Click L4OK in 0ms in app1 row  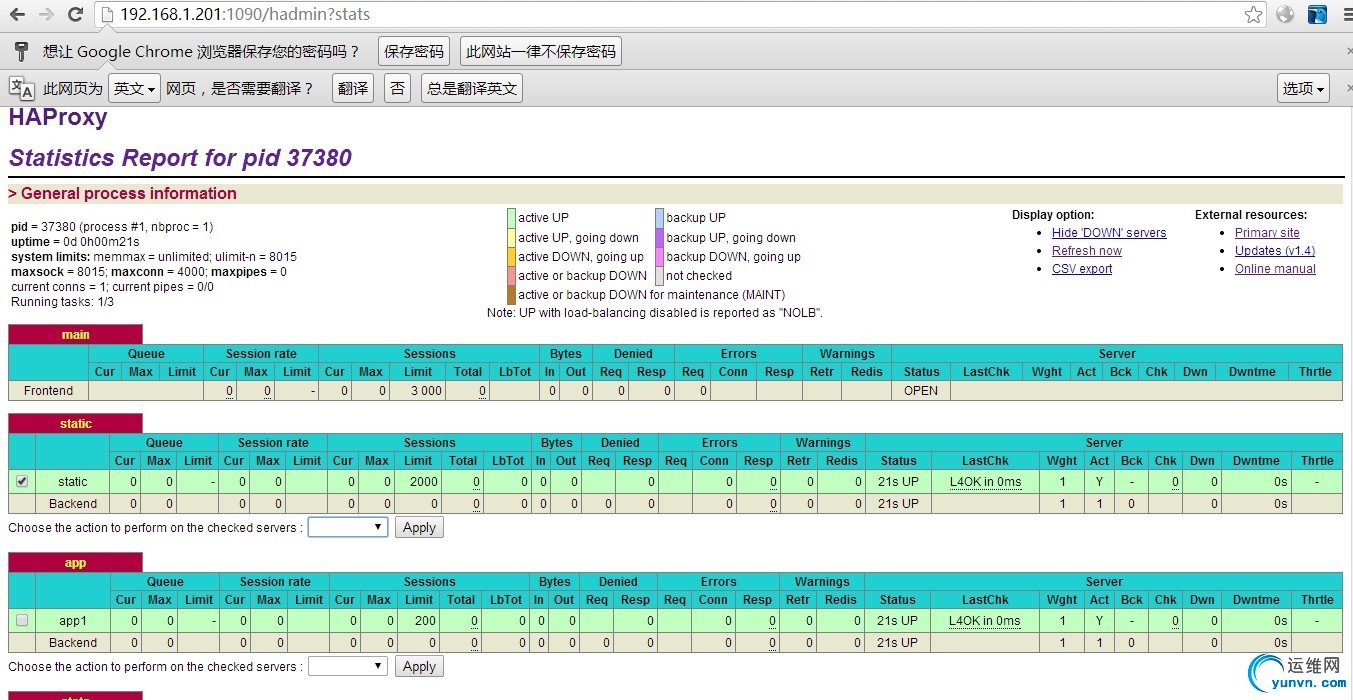point(985,621)
